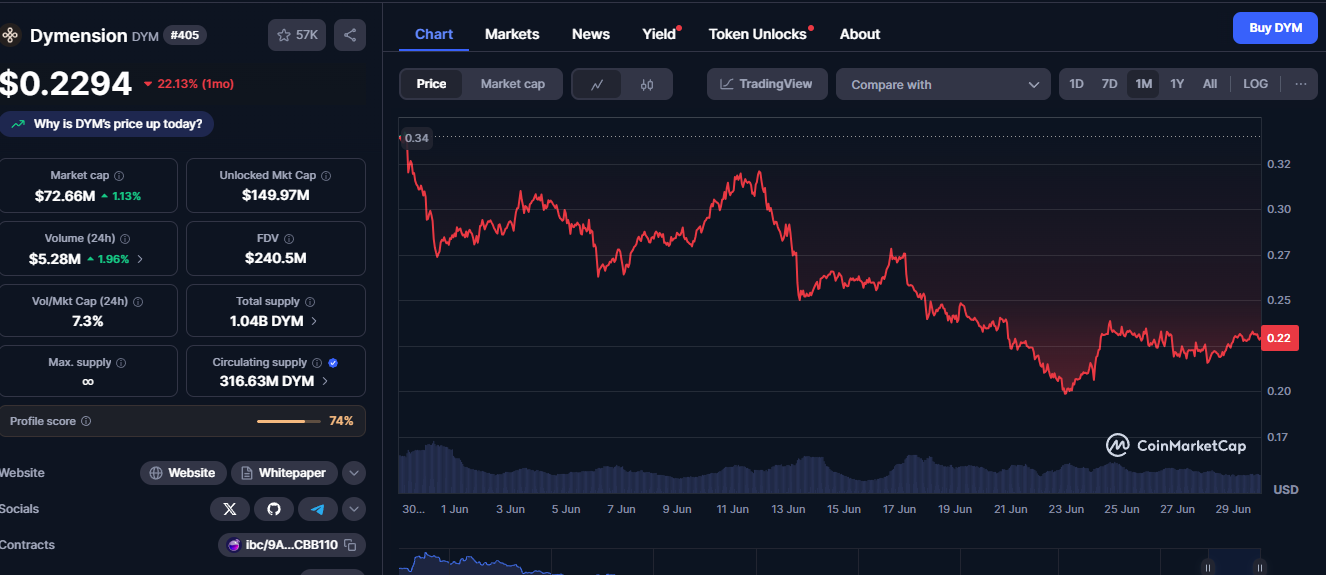Click the 7.3% Vol/Mkt Cap value

click(88, 321)
